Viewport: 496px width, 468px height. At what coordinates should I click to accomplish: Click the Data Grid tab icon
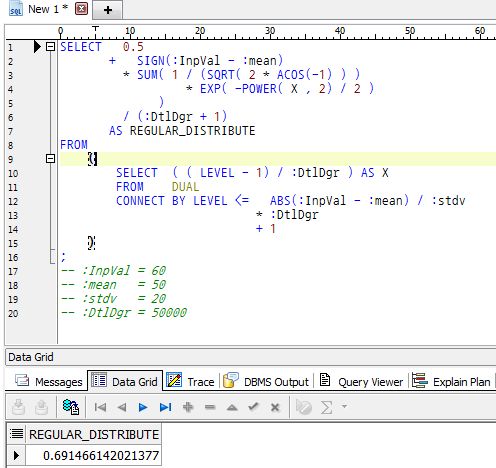pos(99,380)
